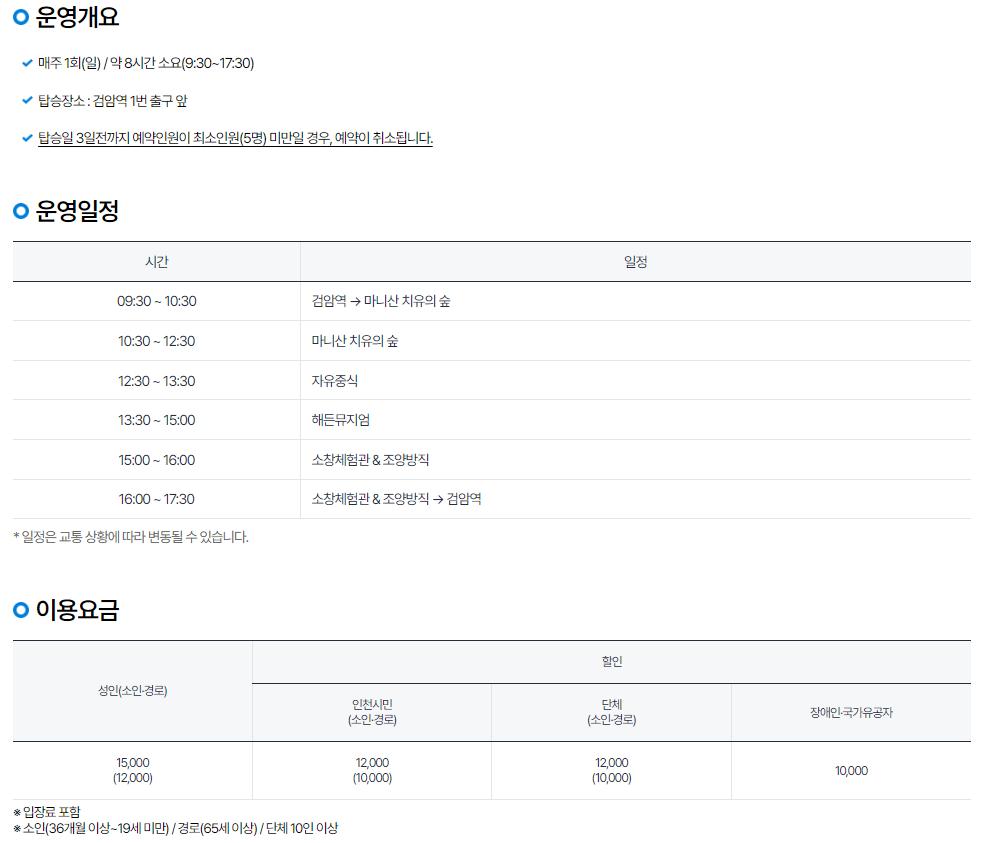Screen dimensions: 992x843
Task: Click the blue circle bullet beside 이용요금
Action: click(x=21, y=609)
